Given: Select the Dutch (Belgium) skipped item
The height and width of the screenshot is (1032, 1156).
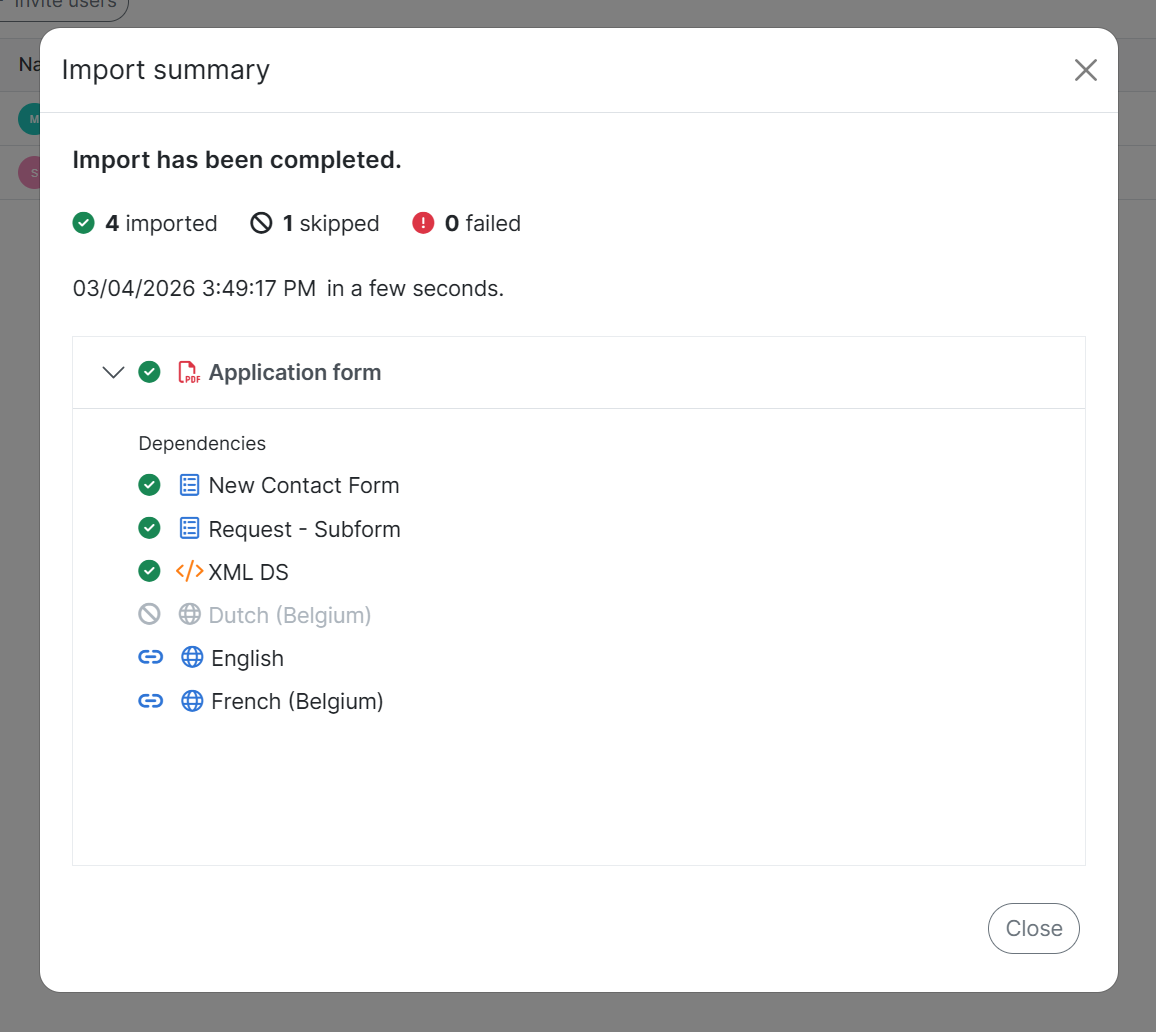Looking at the screenshot, I should click(289, 615).
